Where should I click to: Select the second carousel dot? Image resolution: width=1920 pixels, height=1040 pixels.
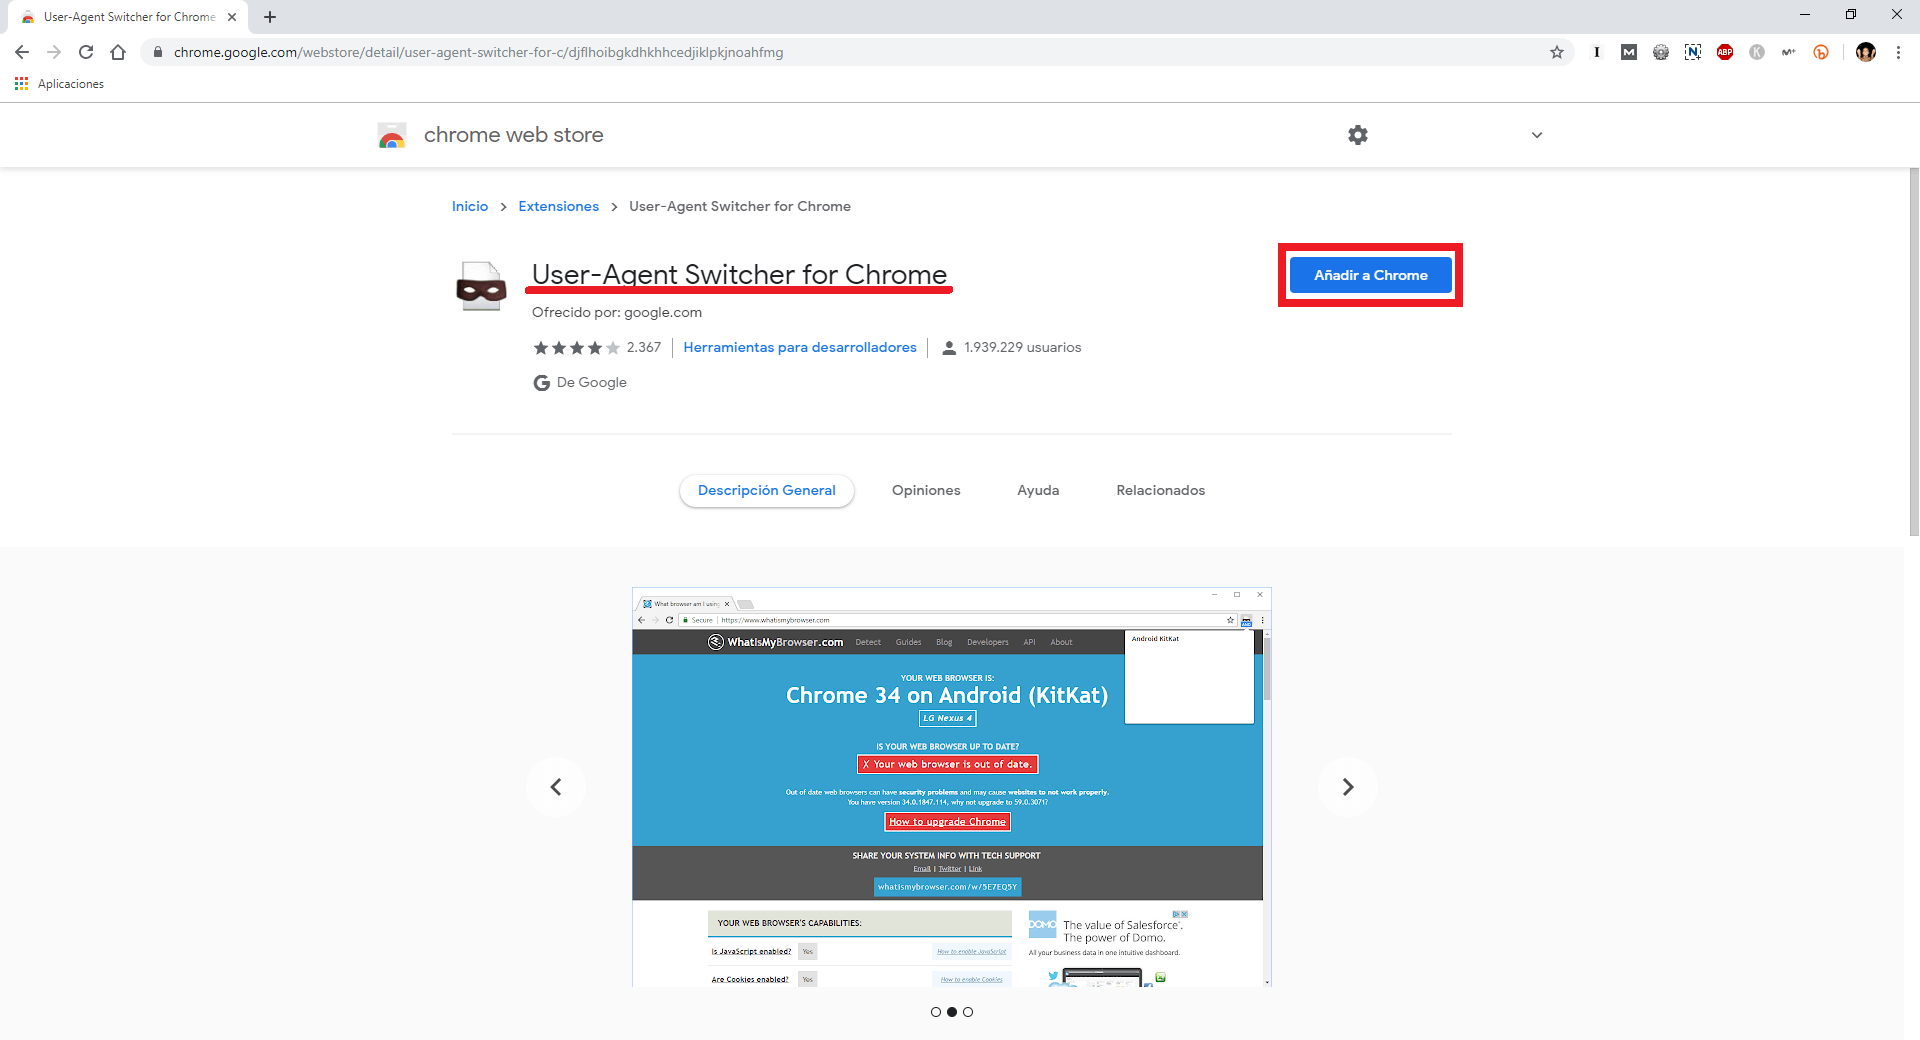click(x=952, y=1012)
